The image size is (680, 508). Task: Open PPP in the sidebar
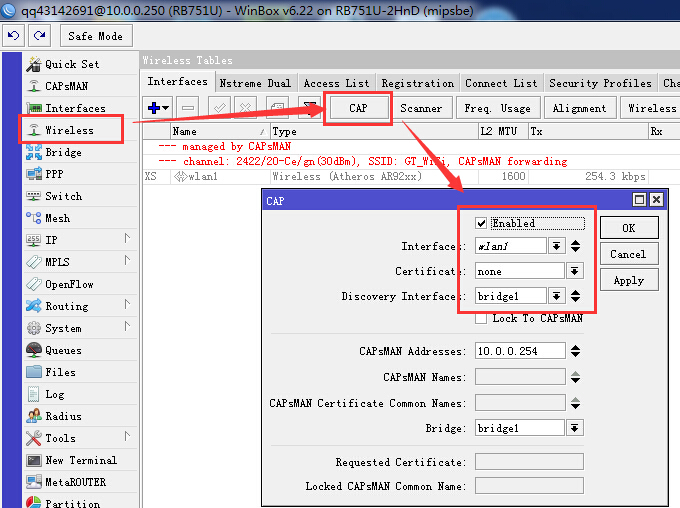click(x=80, y=174)
